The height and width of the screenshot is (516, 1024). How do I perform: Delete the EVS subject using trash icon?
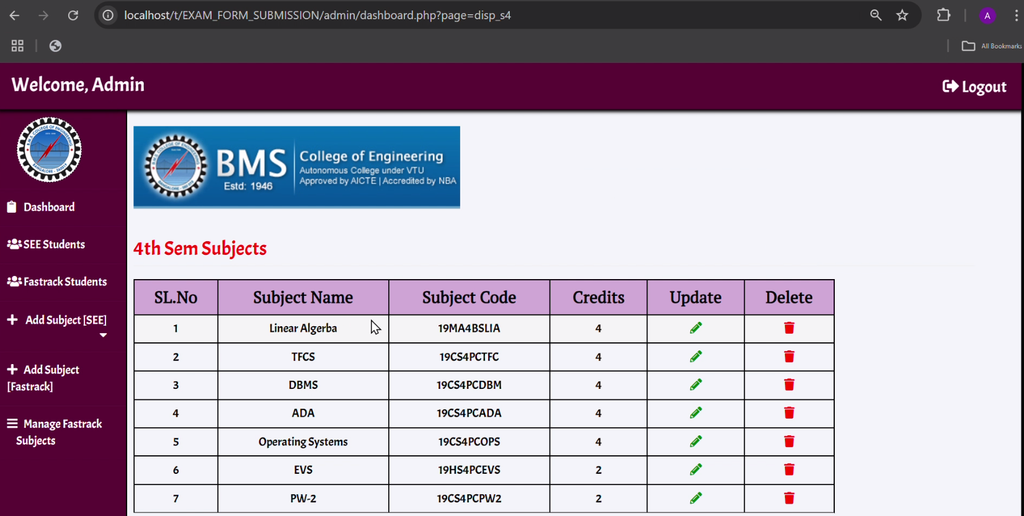point(789,470)
